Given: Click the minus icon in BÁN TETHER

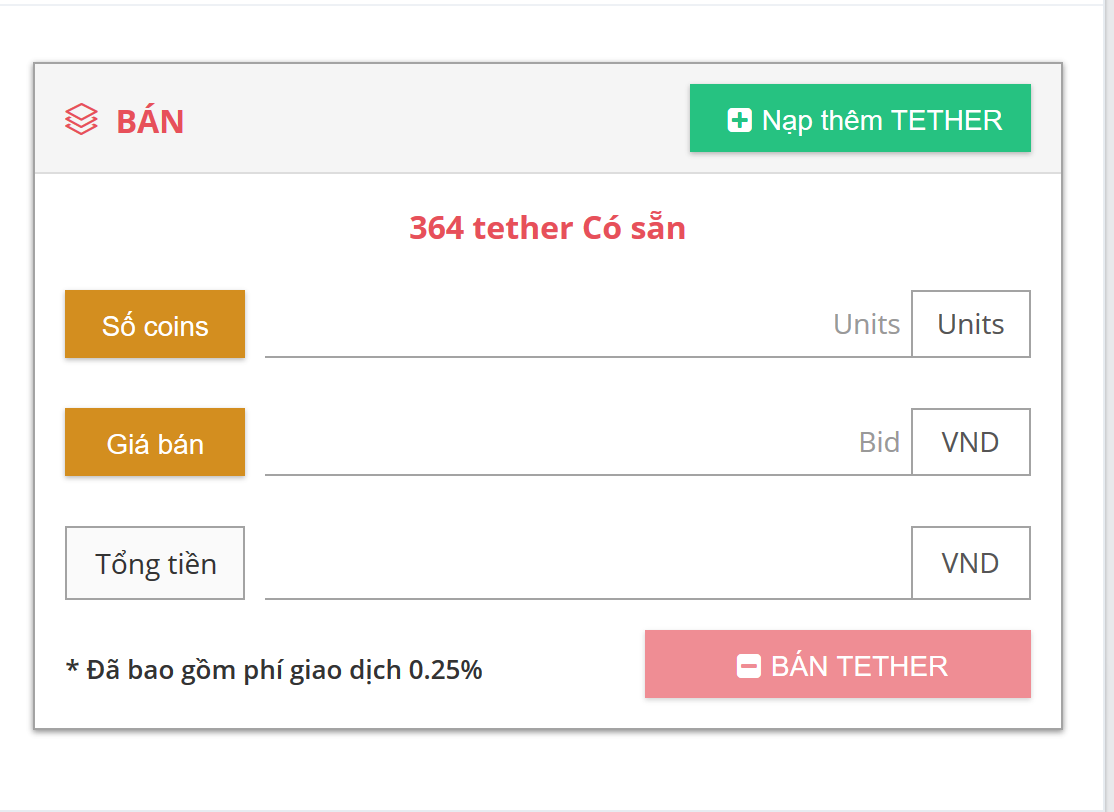Looking at the screenshot, I should click(749, 666).
